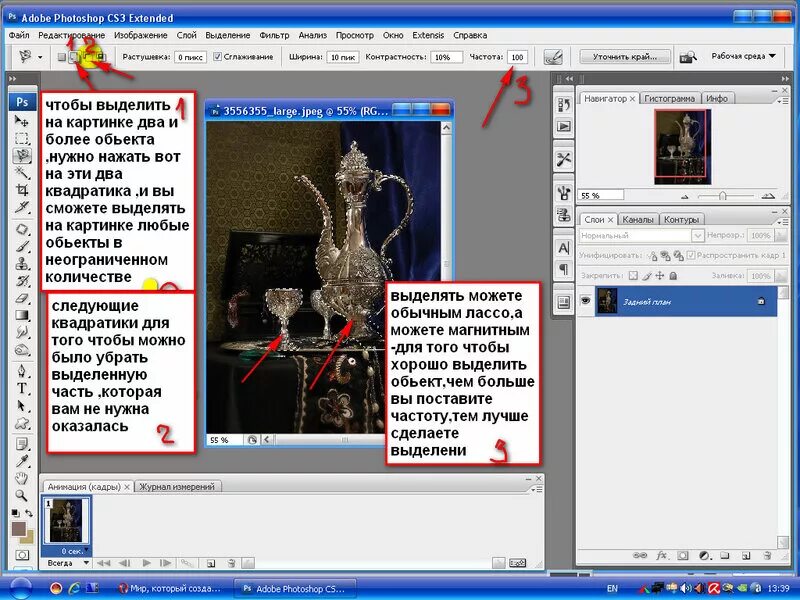
Task: Toggle lock transparent pixels icon
Action: coord(633,276)
